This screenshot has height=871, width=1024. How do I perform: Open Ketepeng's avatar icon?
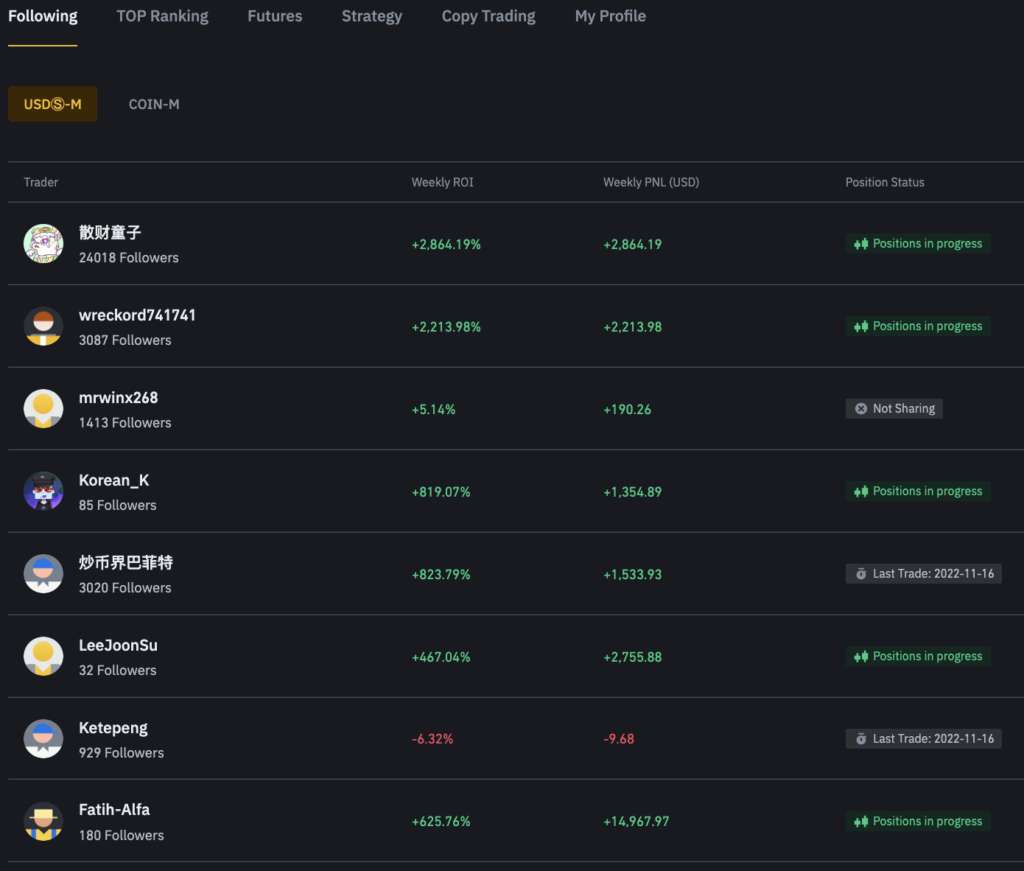click(43, 739)
